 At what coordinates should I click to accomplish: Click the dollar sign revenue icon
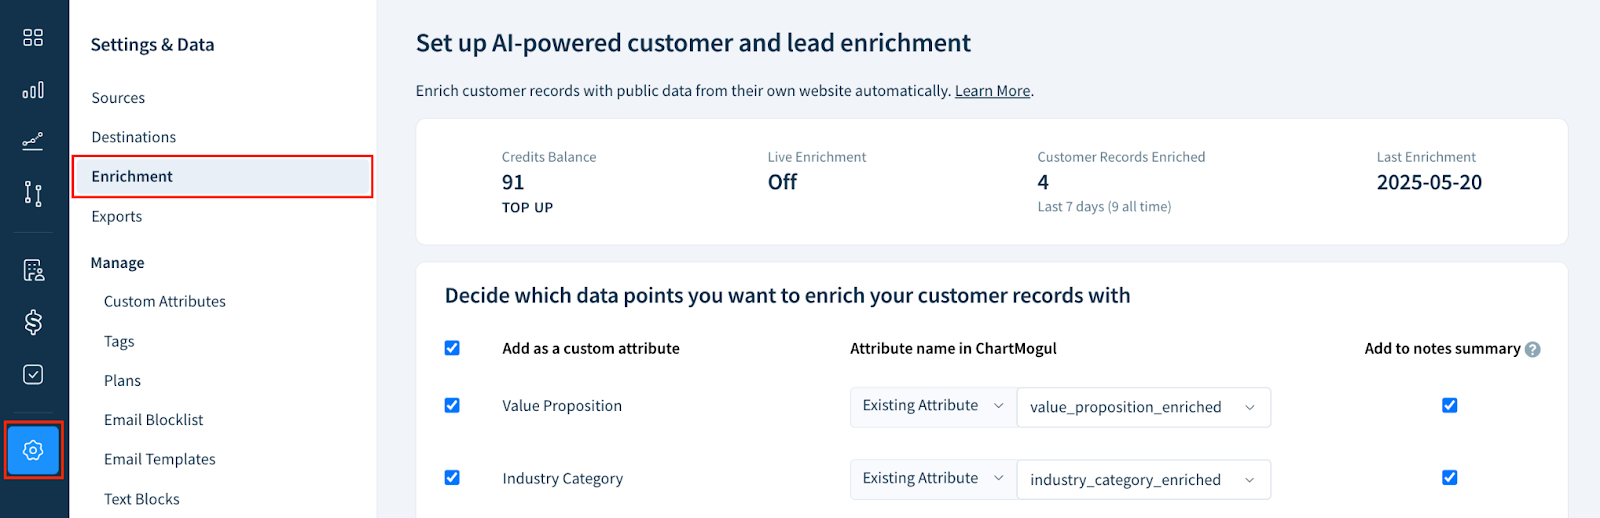point(33,322)
